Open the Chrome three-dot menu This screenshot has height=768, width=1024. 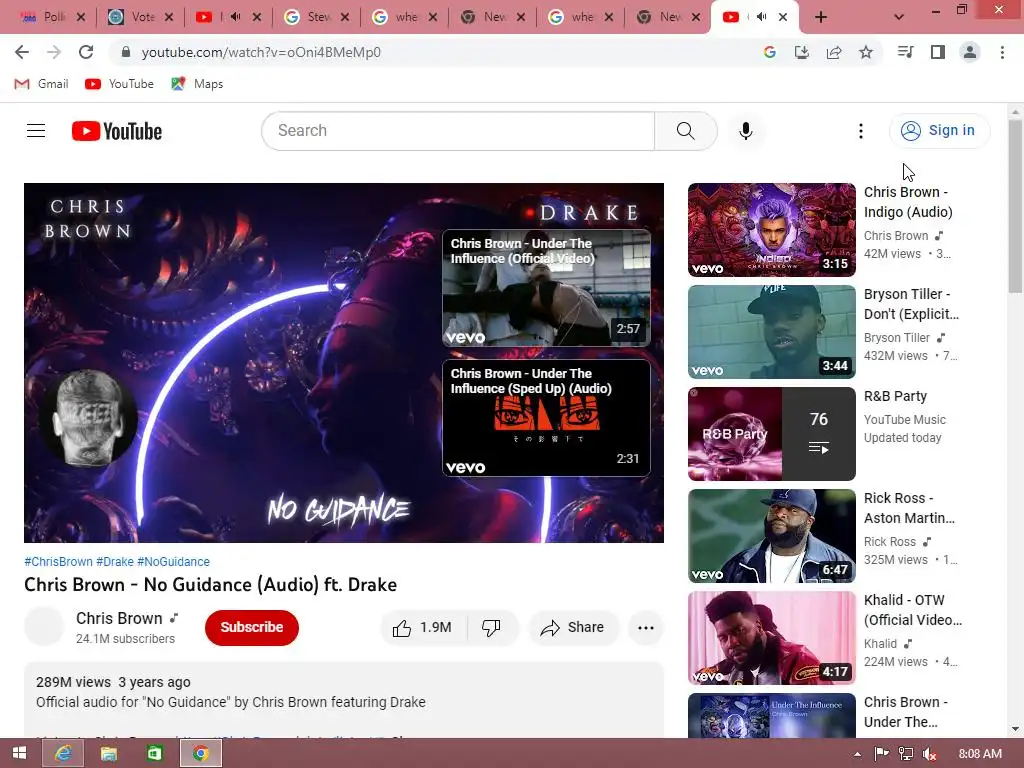point(1002,52)
